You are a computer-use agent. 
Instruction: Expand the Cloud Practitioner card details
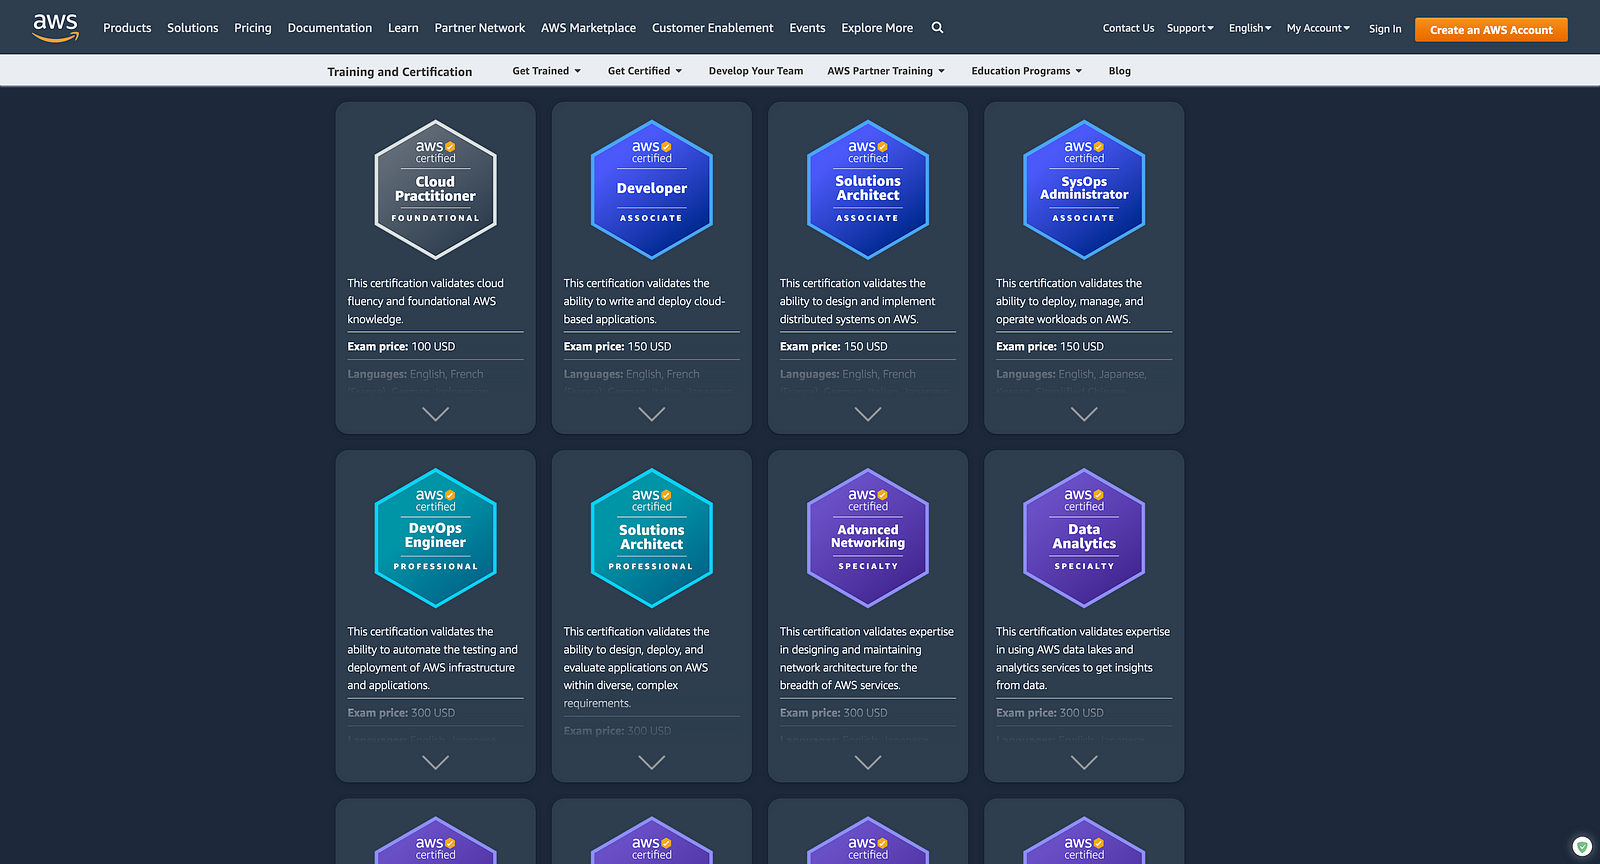(436, 414)
